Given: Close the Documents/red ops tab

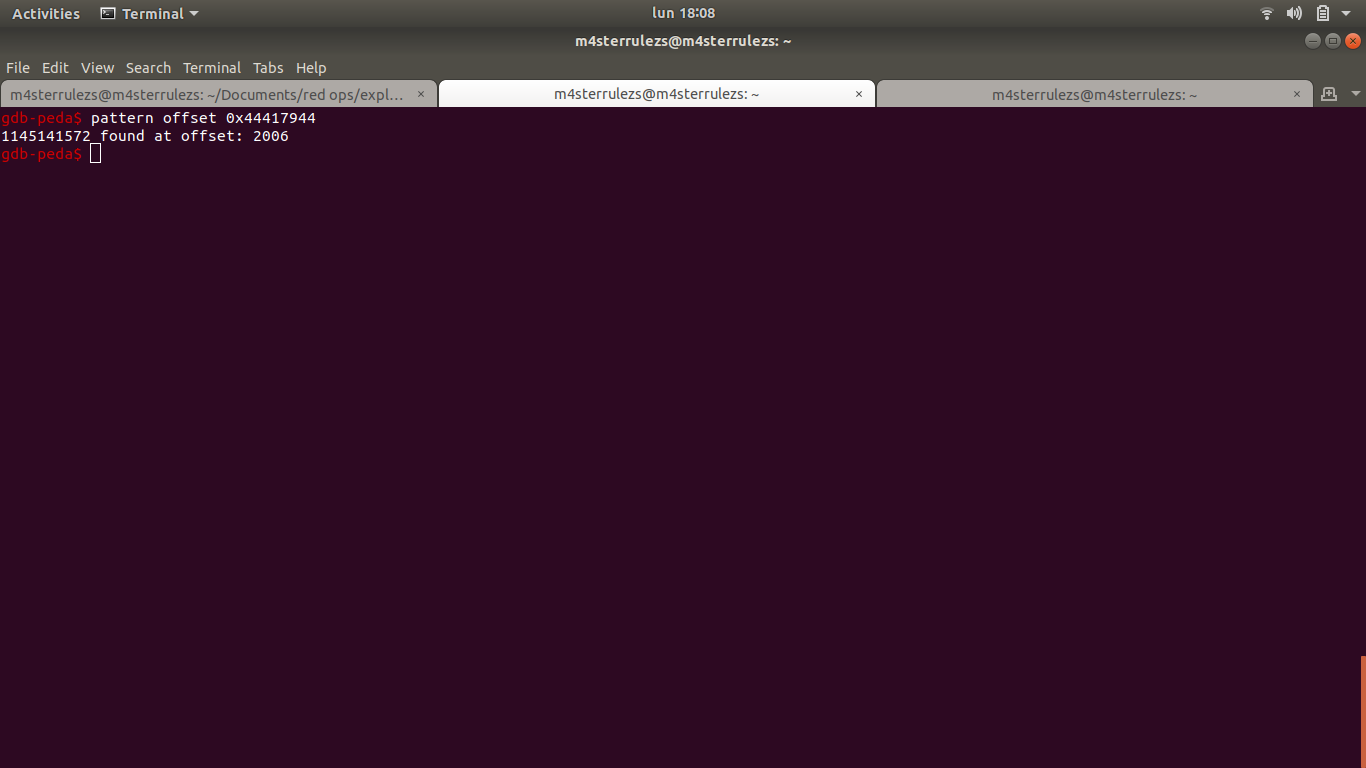Looking at the screenshot, I should click(x=421, y=94).
